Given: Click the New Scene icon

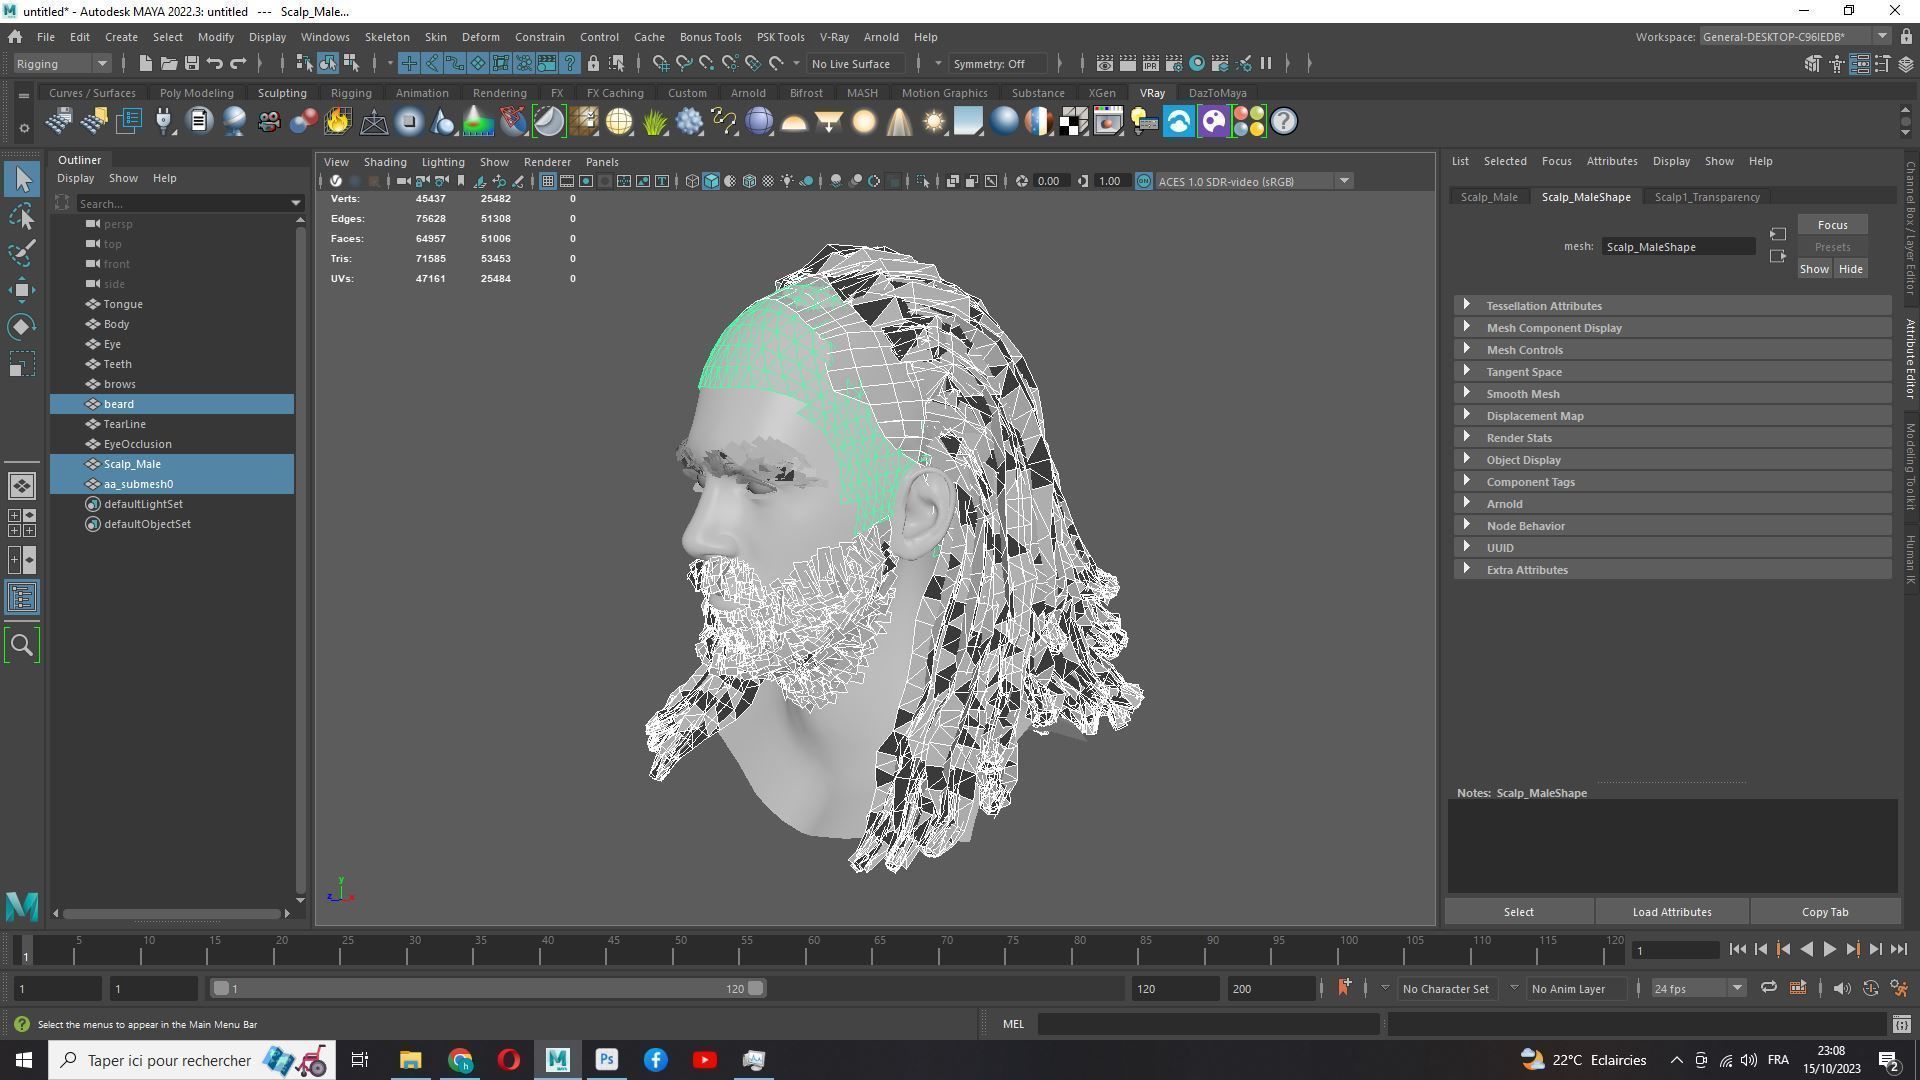Looking at the screenshot, I should (145, 64).
